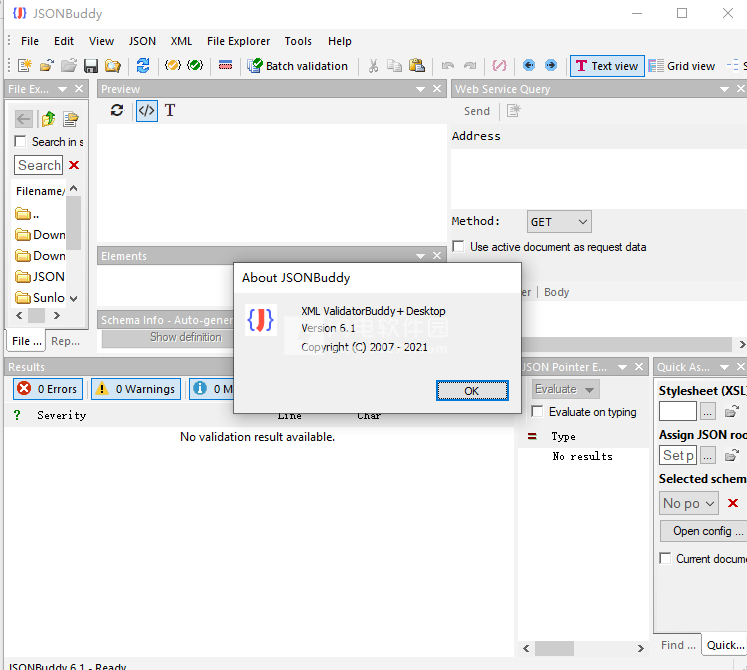Click the red X clear search icon

(x=74, y=165)
